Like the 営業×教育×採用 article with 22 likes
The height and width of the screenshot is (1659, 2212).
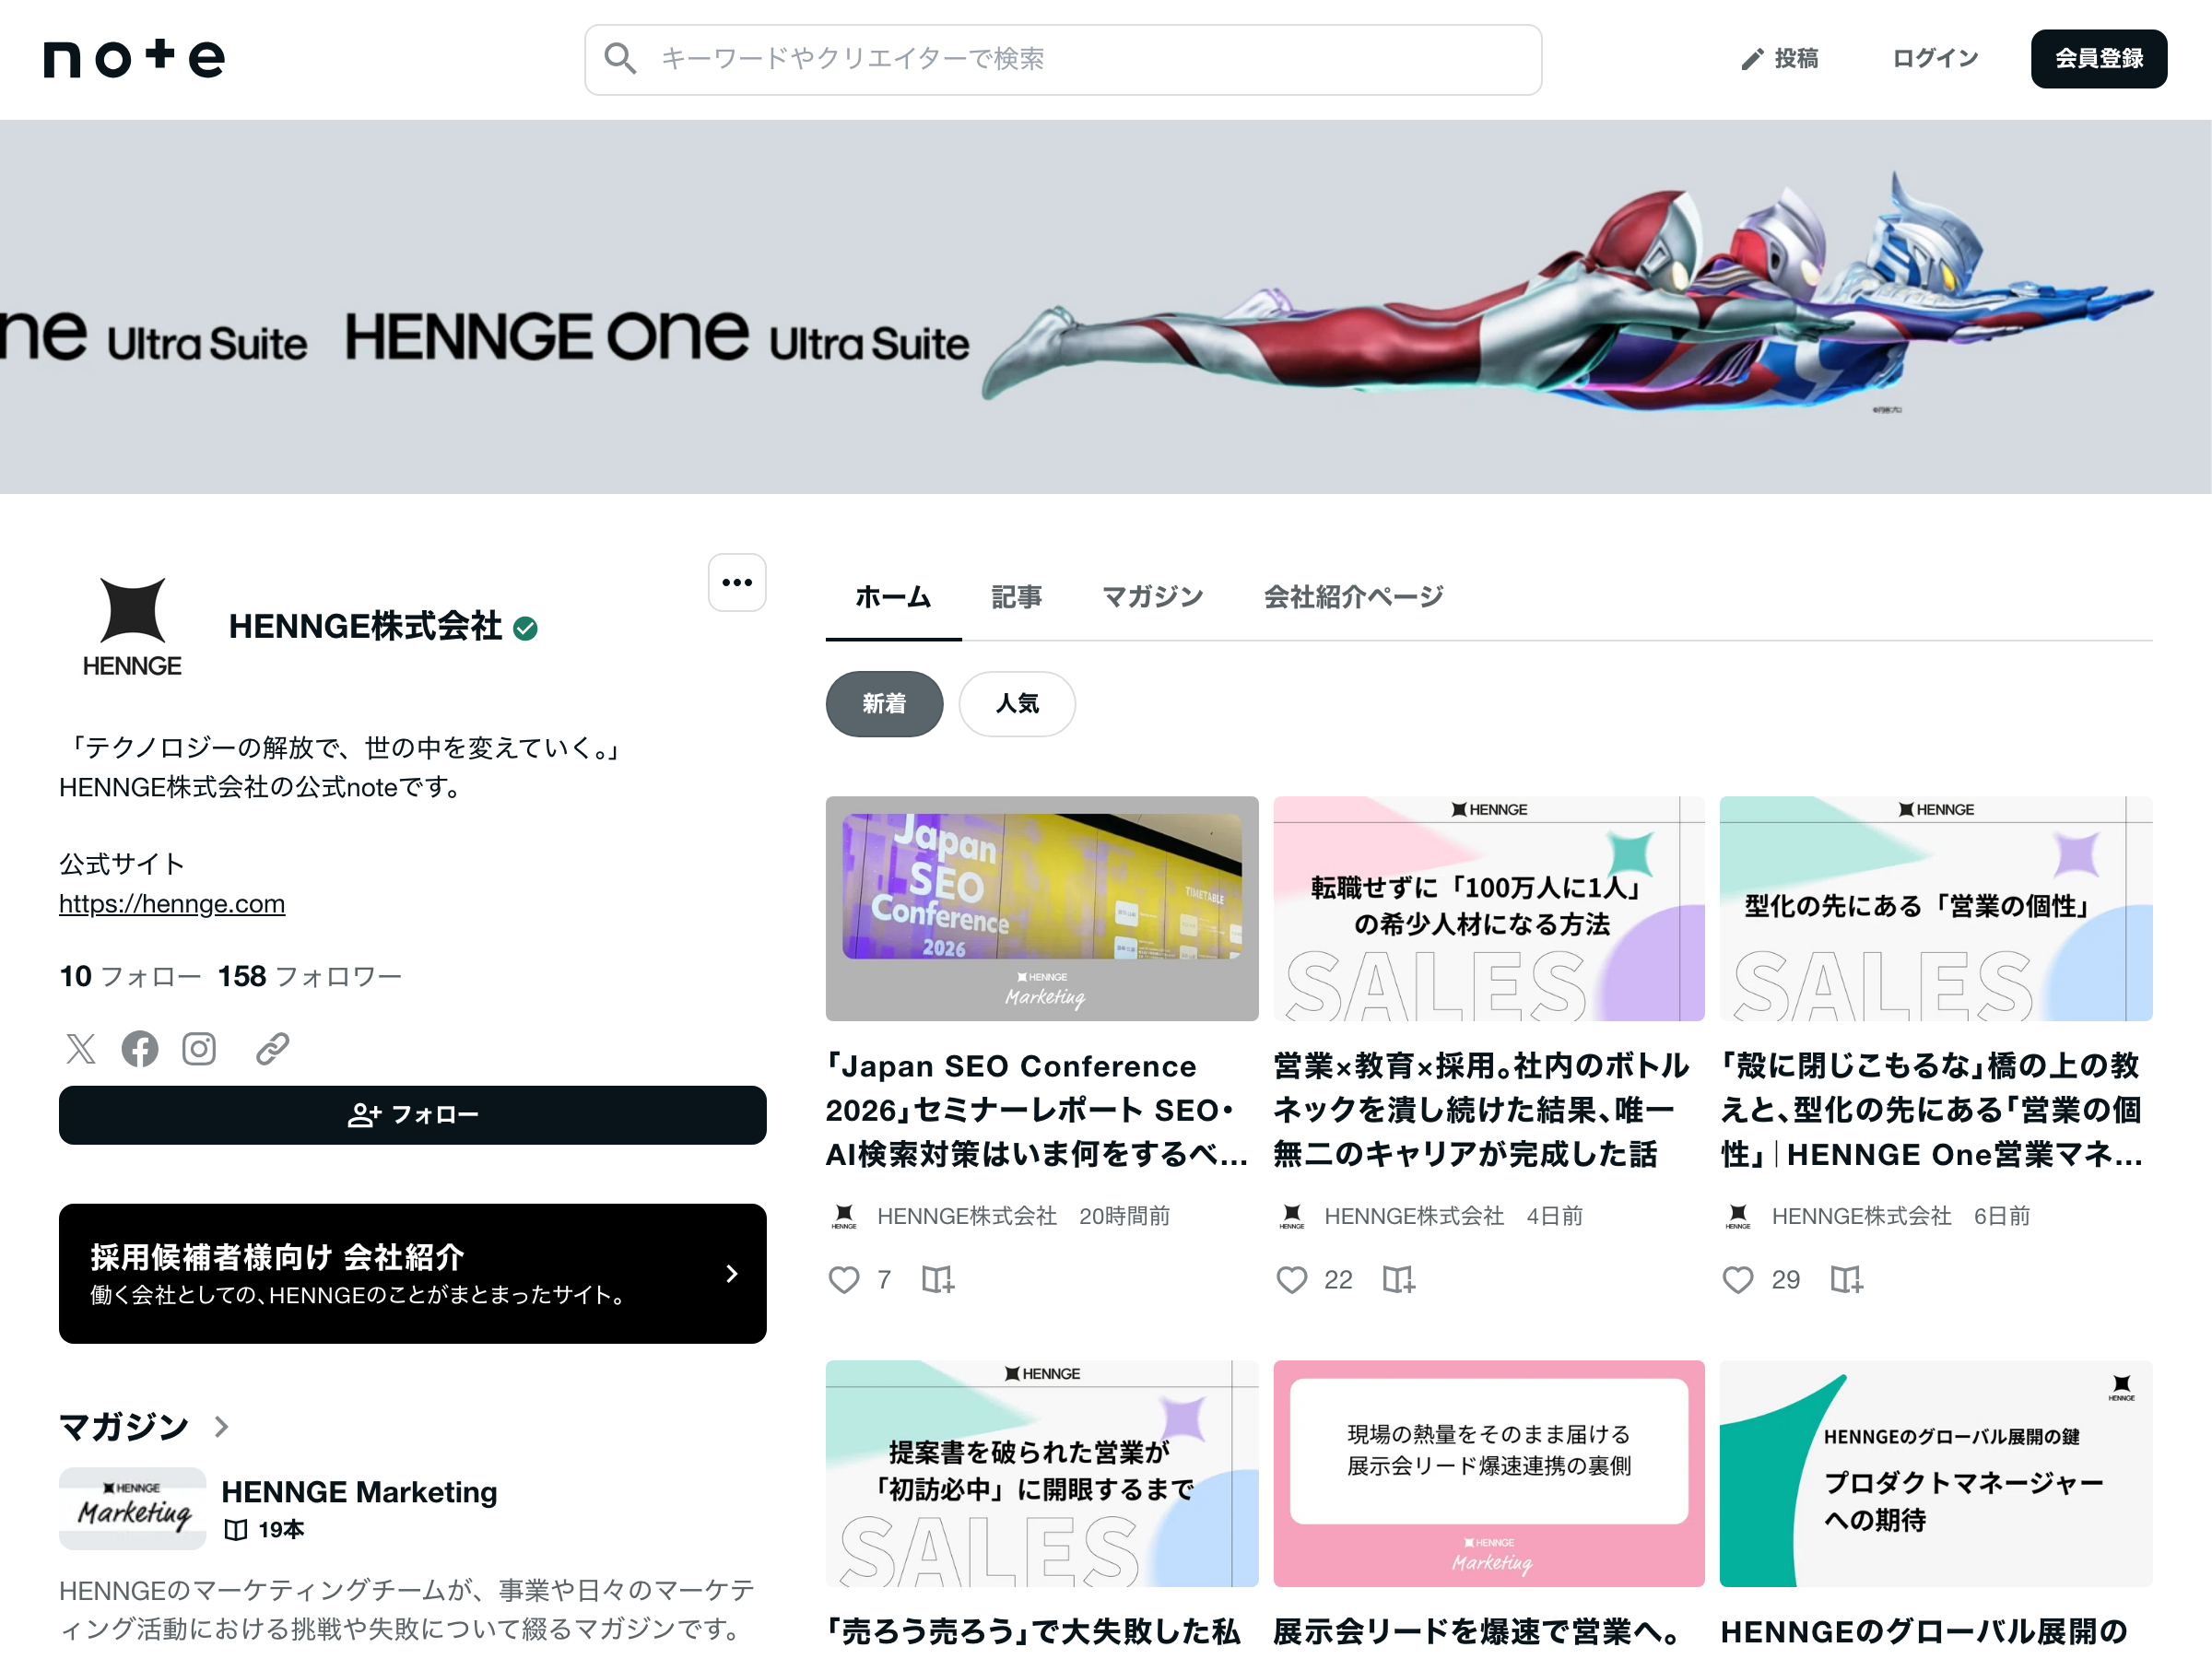[x=1292, y=1279]
